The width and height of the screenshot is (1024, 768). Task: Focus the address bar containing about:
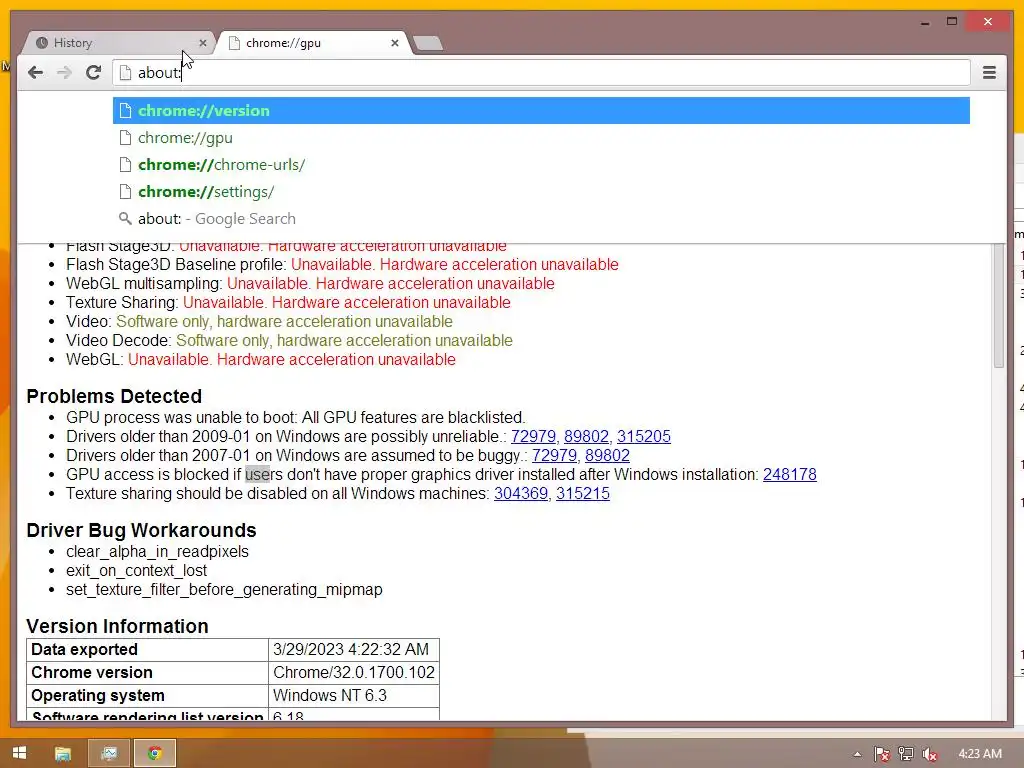point(541,72)
